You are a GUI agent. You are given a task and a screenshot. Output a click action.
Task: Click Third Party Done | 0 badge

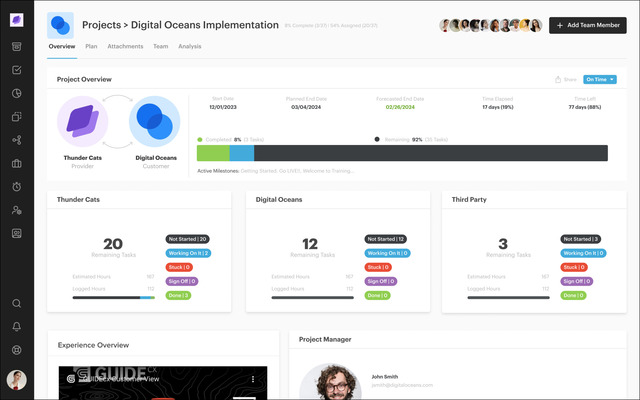tap(573, 296)
